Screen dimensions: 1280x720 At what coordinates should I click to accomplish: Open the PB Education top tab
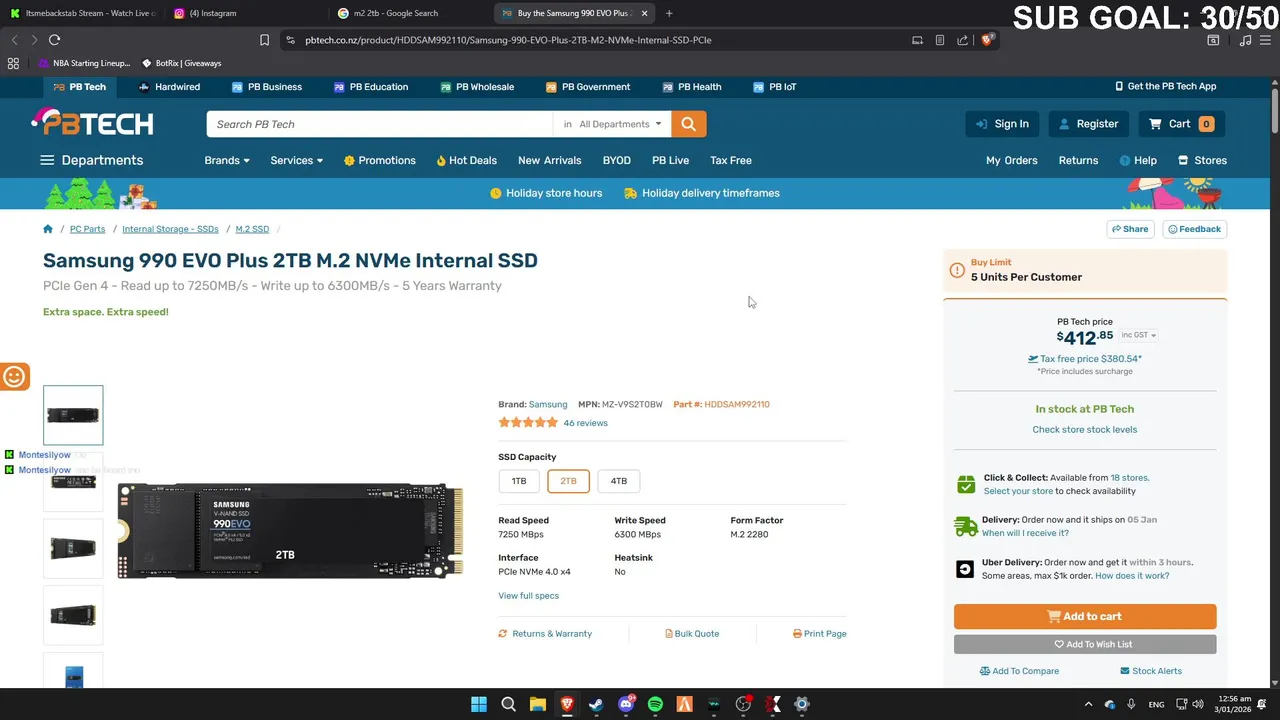(371, 87)
